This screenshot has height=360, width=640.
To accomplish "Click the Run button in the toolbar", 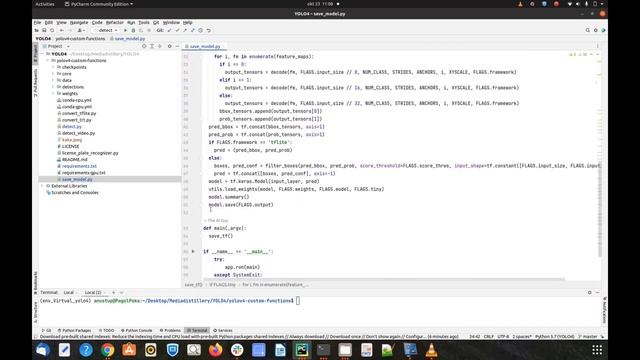I will [125, 30].
